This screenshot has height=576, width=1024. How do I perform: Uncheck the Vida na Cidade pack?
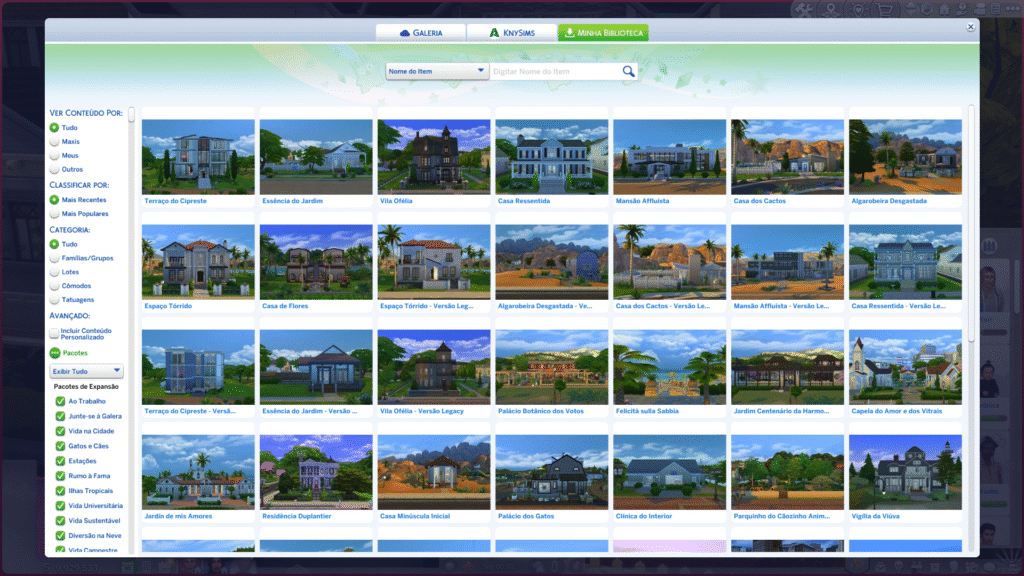click(60, 431)
